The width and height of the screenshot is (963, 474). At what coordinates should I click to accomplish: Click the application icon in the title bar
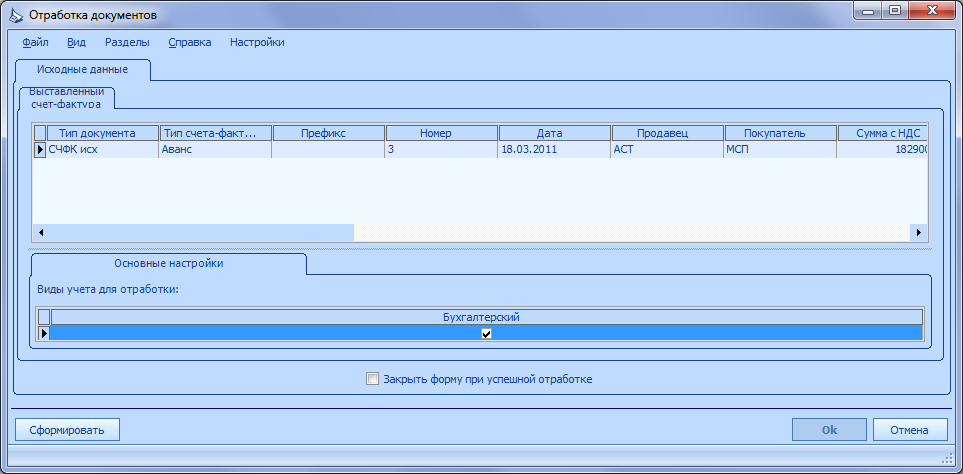(15, 15)
